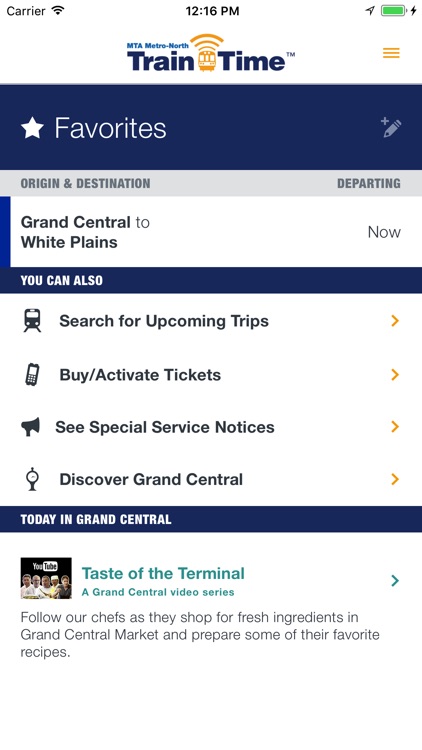The image size is (422, 750).
Task: Open Buy/Activate Tickets
Action: point(211,375)
